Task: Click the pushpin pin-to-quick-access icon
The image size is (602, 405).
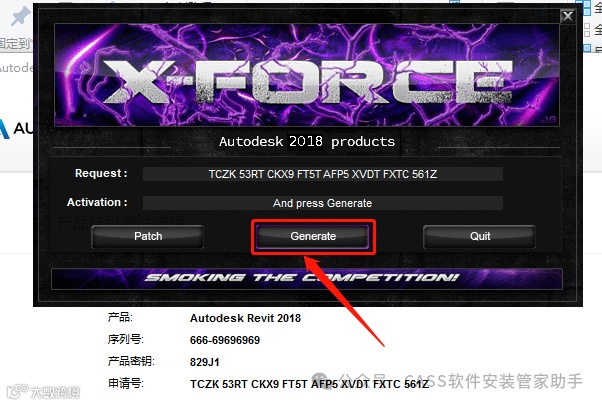Action: pyautogui.click(x=20, y=16)
